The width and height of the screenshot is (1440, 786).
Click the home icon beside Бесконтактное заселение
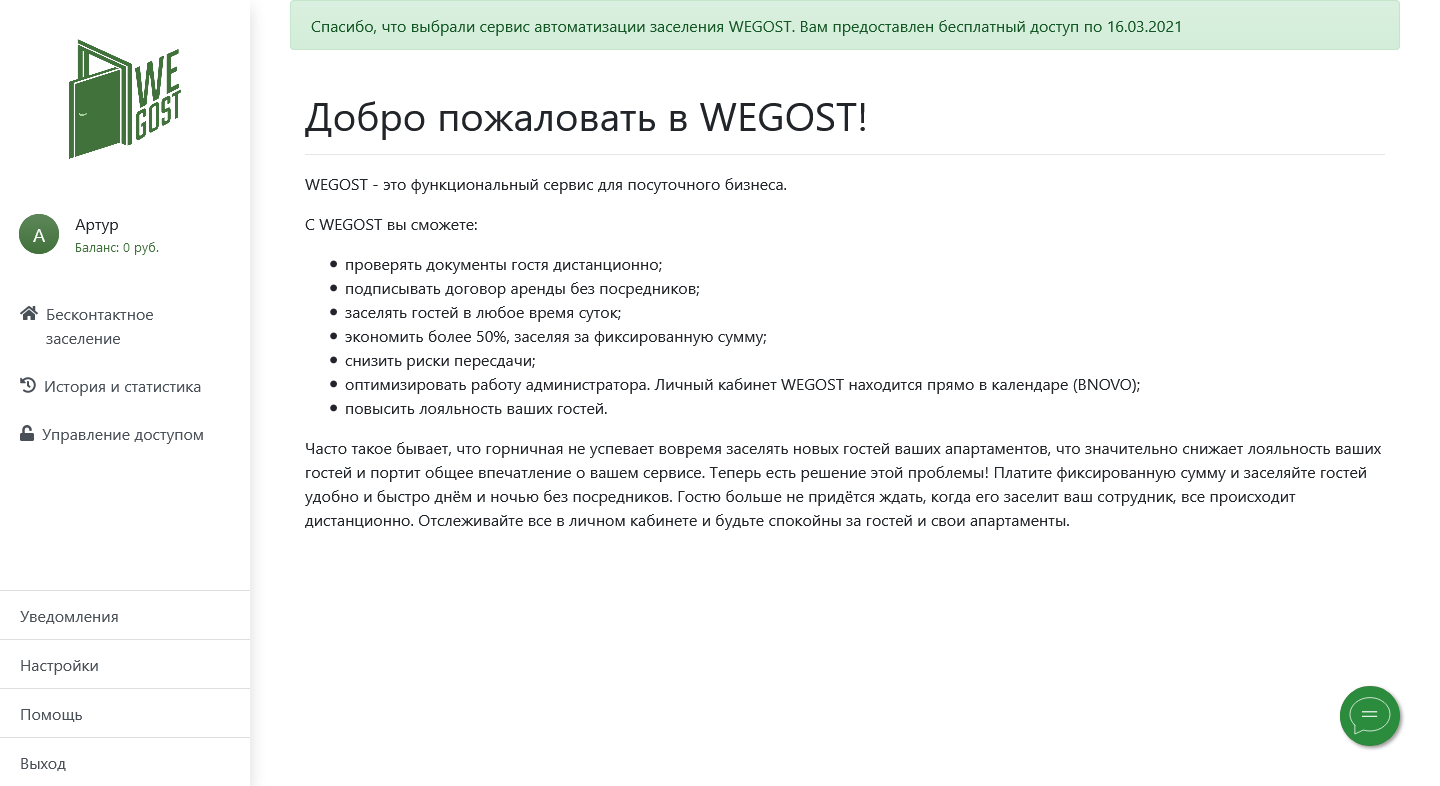pyautogui.click(x=29, y=314)
